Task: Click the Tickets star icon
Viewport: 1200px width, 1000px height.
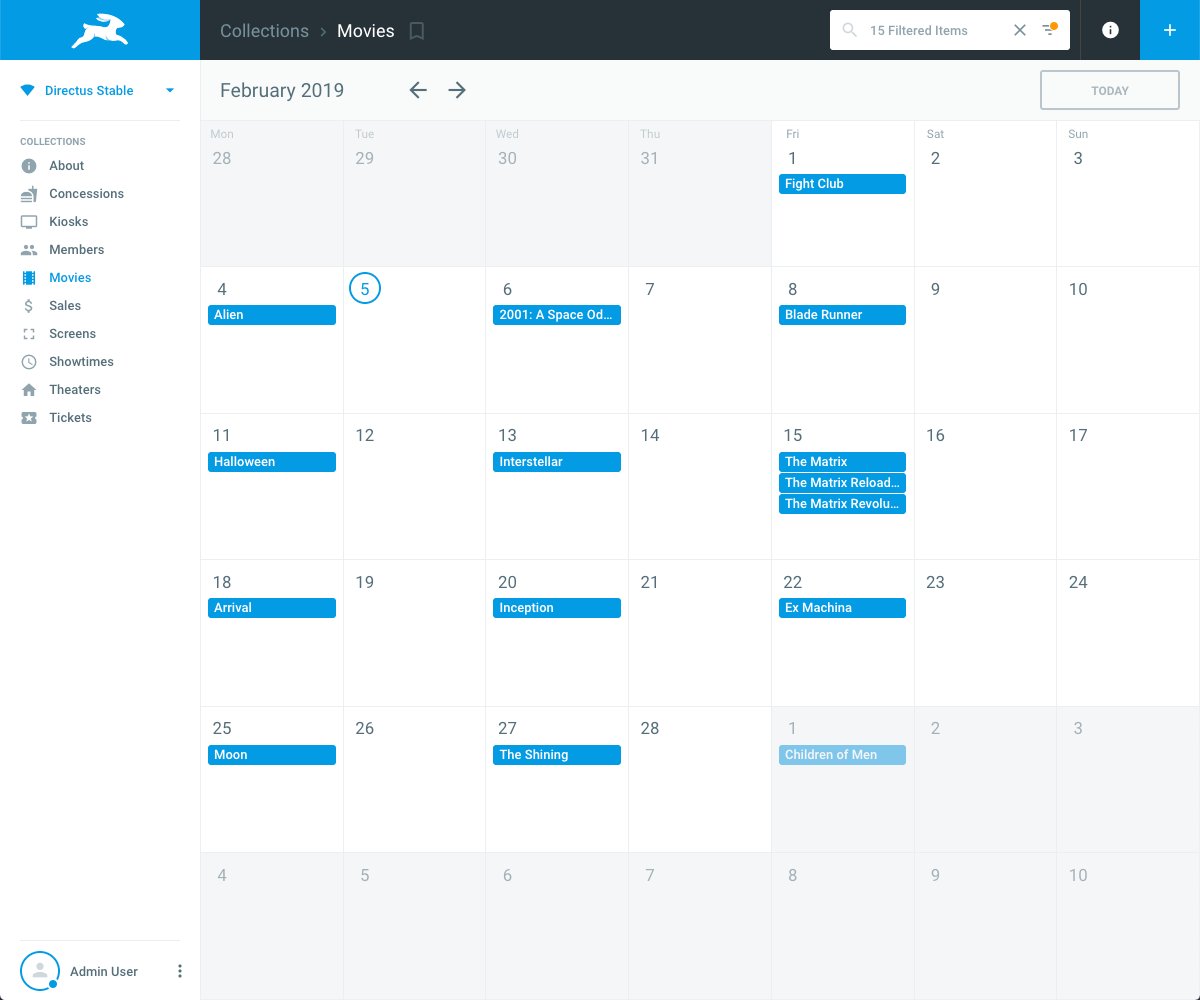Action: click(x=29, y=418)
